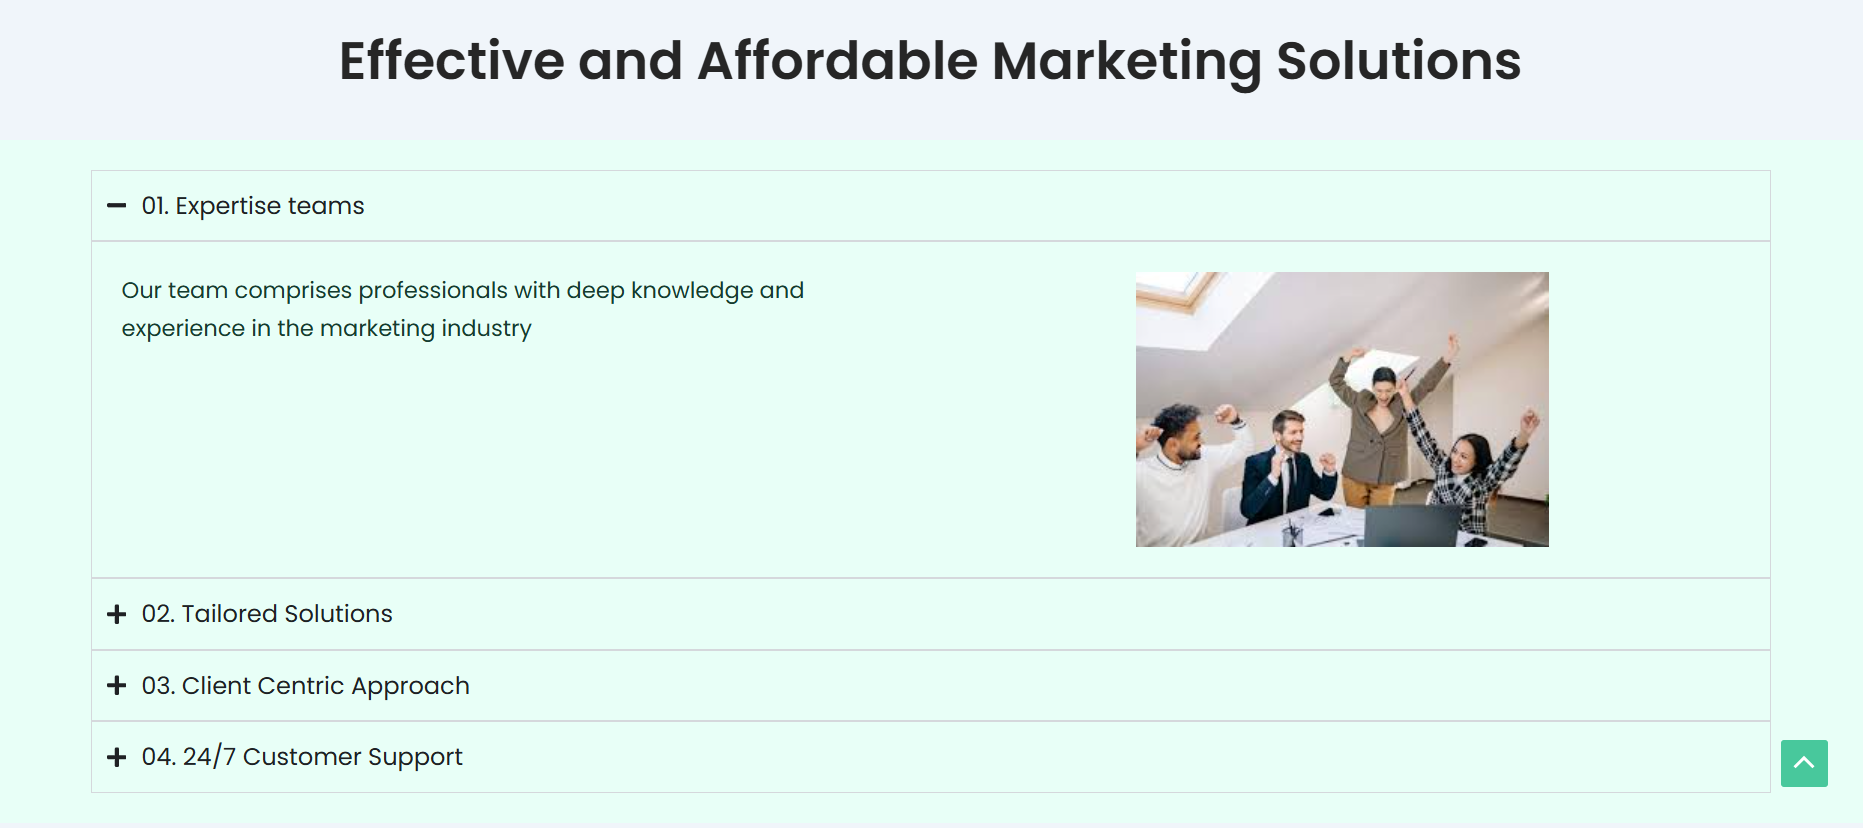Click the Effective and Affordable Marketing Solutions heading
Image resolution: width=1863 pixels, height=828 pixels.
tap(930, 61)
